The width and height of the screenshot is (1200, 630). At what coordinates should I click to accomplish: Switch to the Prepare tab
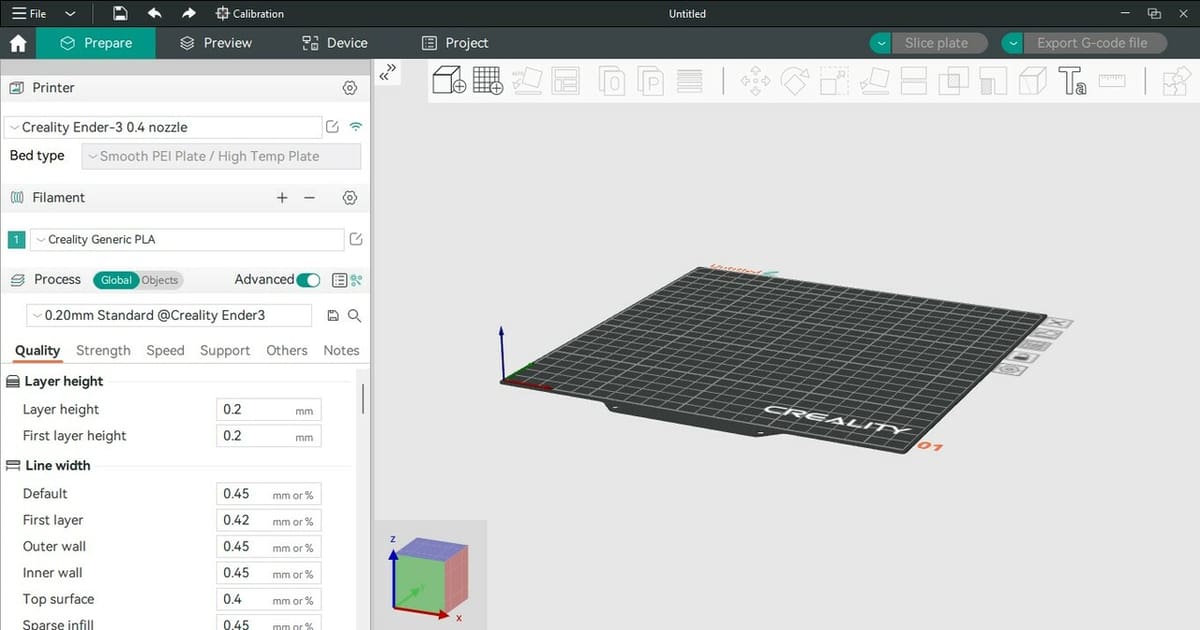pyautogui.click(x=96, y=43)
